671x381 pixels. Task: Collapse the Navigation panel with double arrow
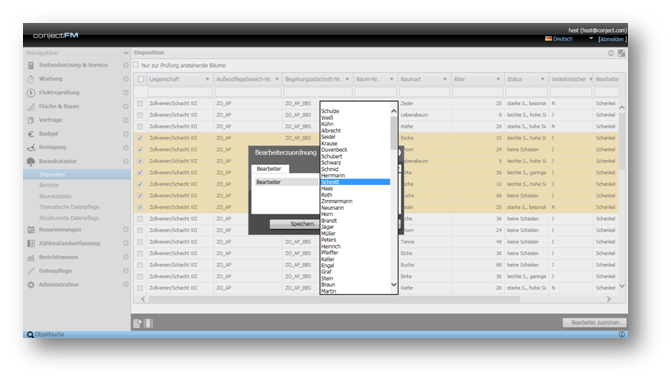tap(126, 53)
